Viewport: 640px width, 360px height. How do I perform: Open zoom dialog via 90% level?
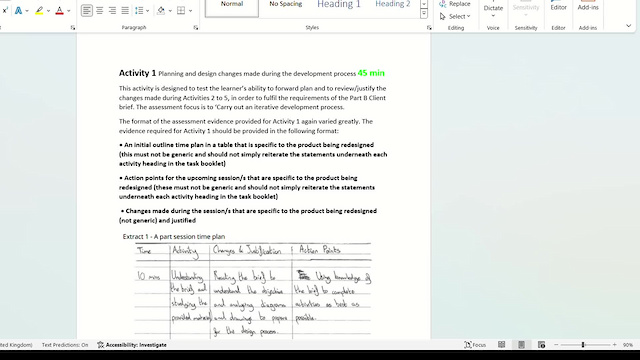pyautogui.click(x=628, y=345)
